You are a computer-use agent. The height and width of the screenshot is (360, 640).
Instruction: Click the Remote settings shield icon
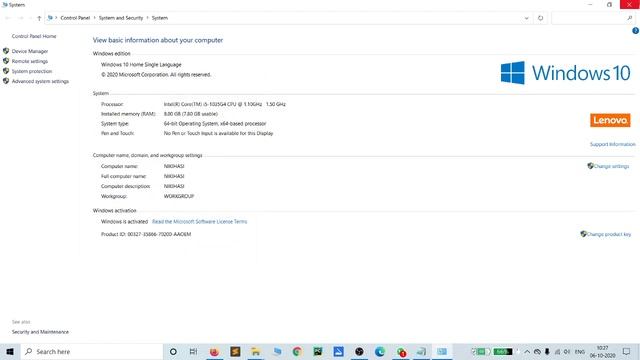click(6, 61)
